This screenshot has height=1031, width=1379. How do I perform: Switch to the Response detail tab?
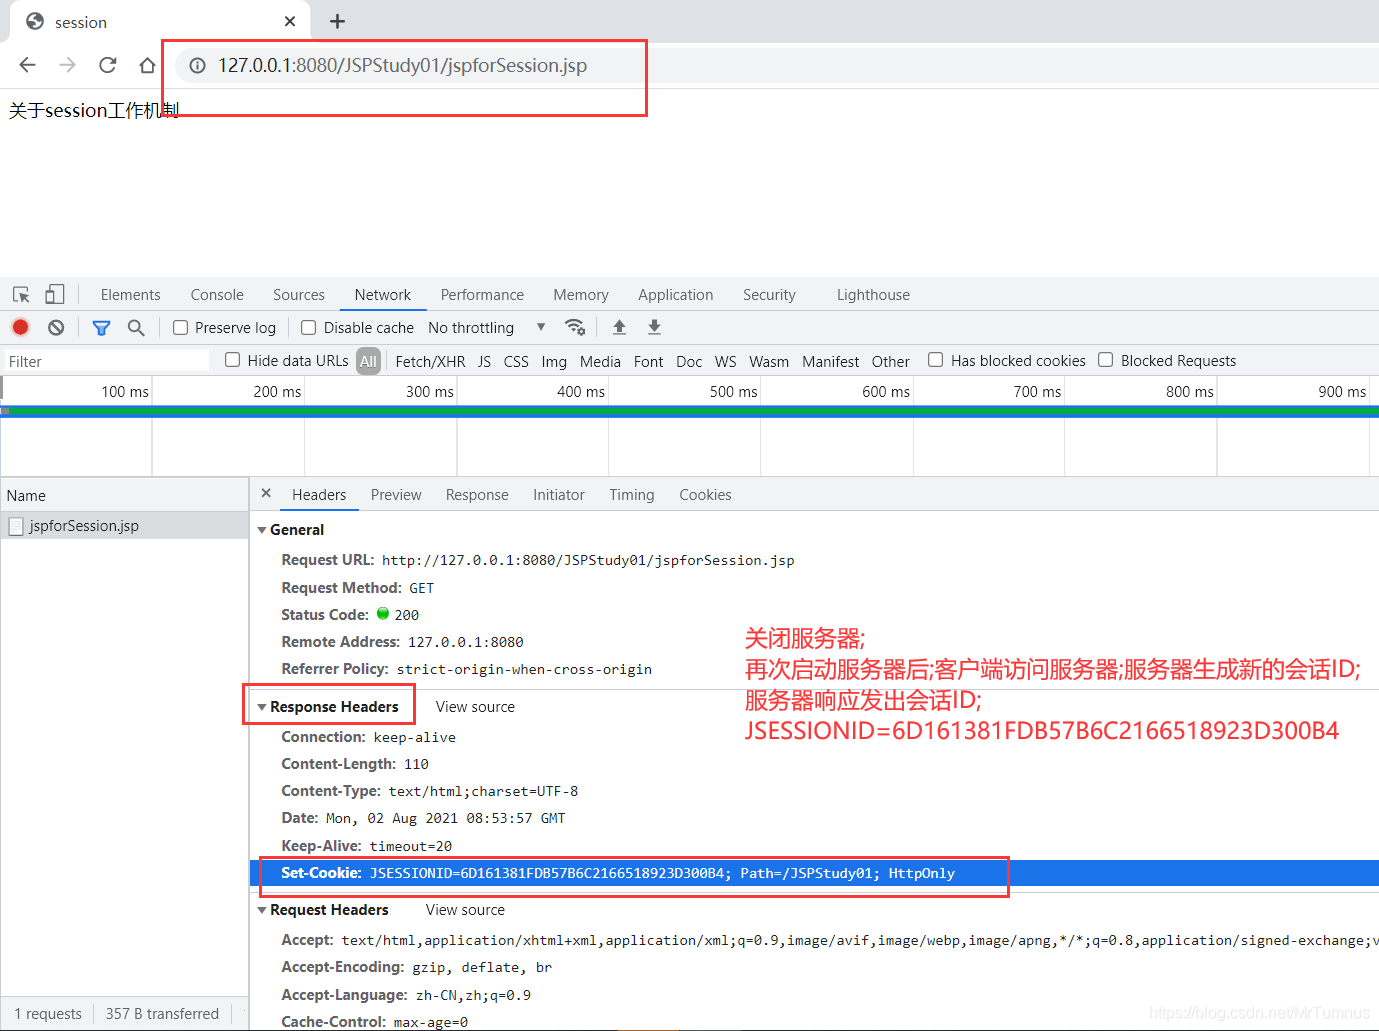pyautogui.click(x=477, y=495)
